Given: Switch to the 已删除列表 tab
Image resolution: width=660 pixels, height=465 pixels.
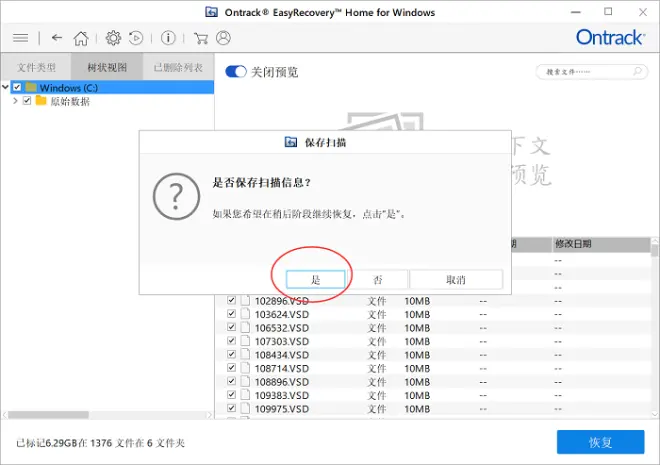Looking at the screenshot, I should [178, 67].
